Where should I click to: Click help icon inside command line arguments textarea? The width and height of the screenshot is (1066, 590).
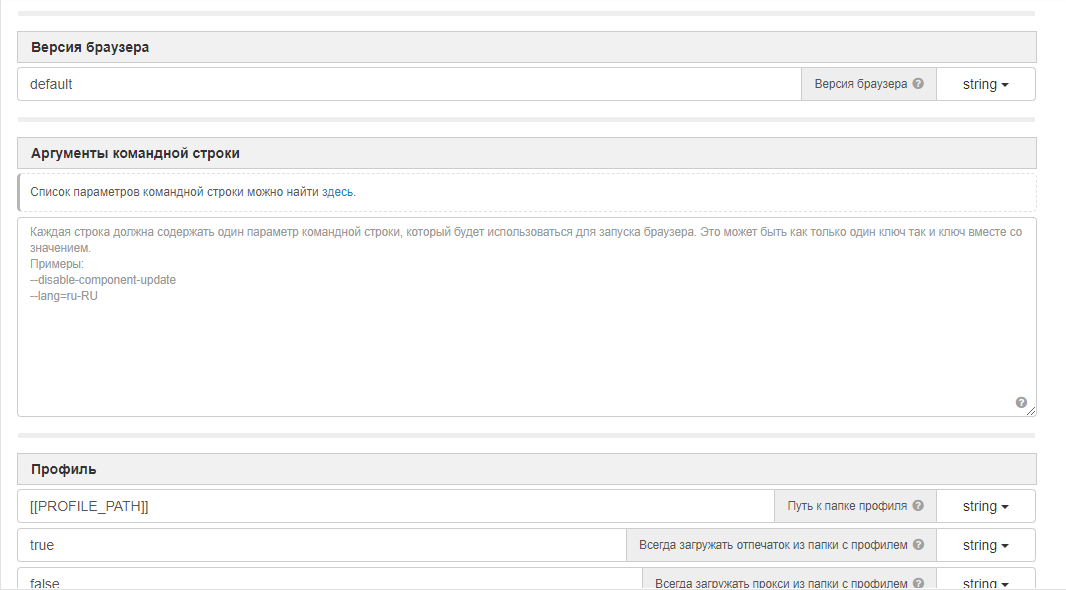[x=1021, y=402]
